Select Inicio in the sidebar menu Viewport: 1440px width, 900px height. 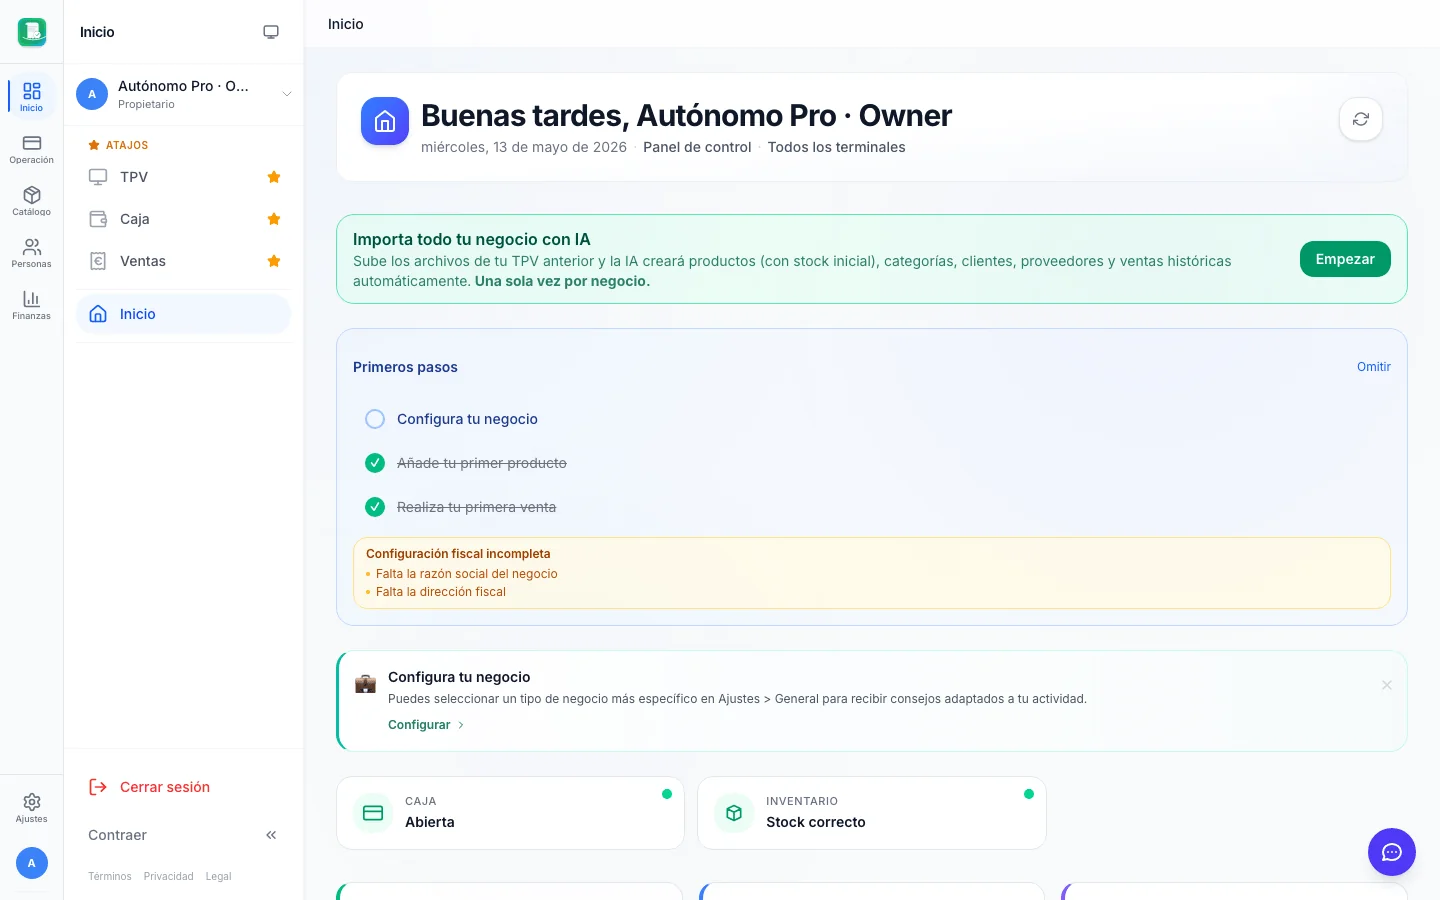pyautogui.click(x=184, y=314)
